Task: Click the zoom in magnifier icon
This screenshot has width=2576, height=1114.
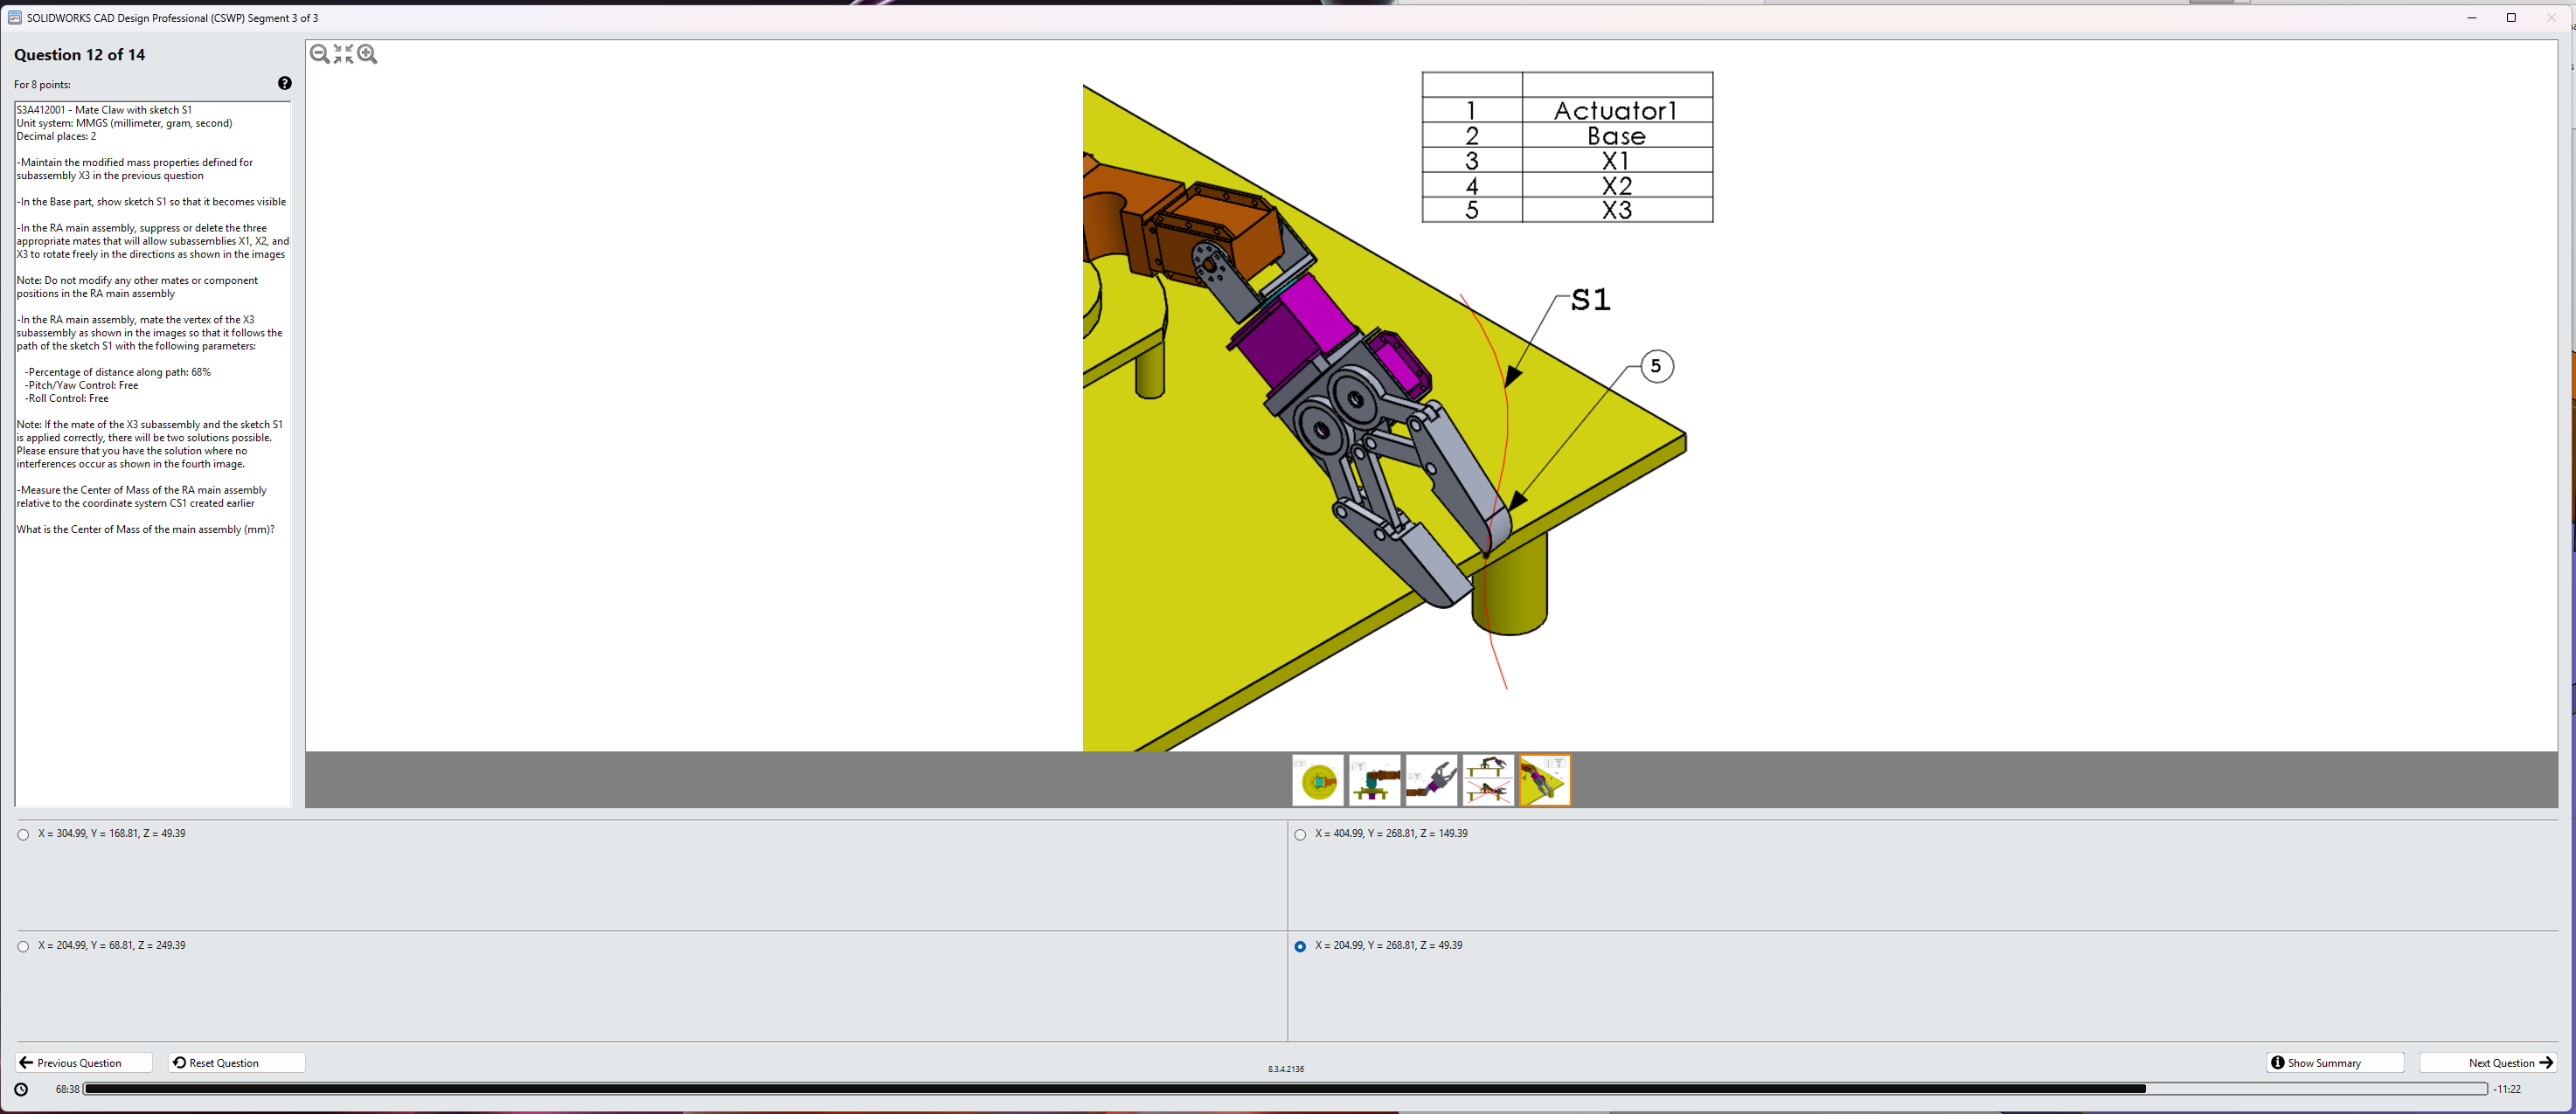Action: (367, 54)
